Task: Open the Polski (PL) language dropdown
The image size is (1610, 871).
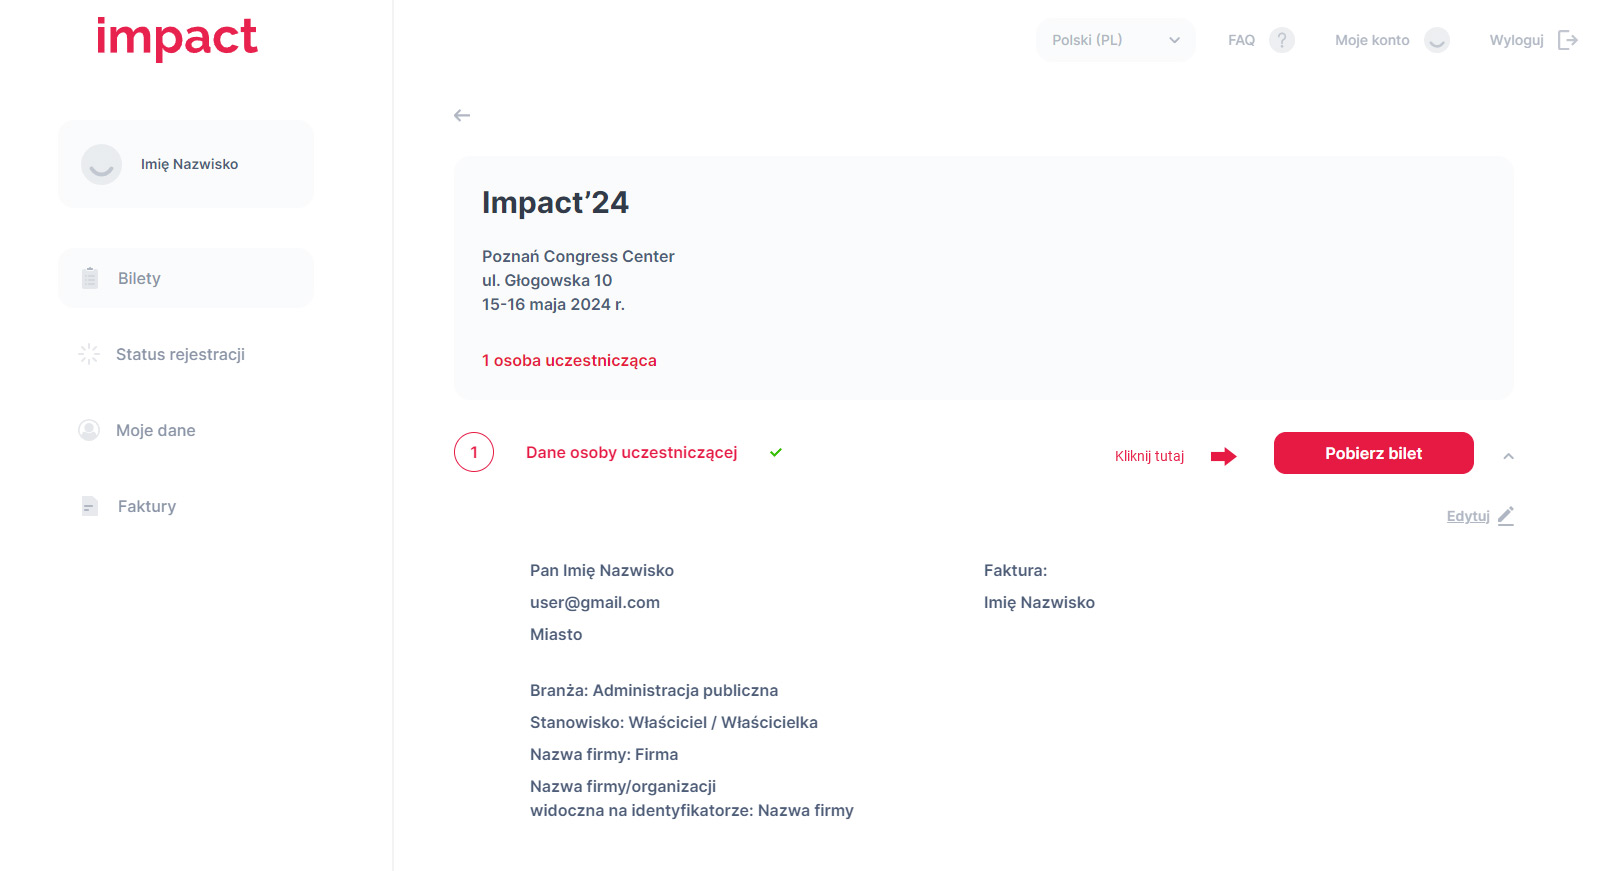Action: [x=1116, y=40]
